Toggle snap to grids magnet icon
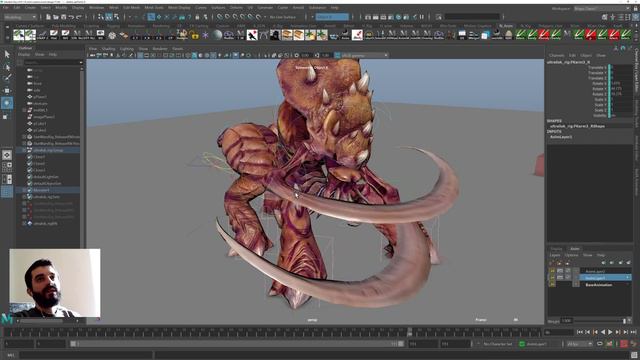This screenshot has height=360, width=640. 220,17
